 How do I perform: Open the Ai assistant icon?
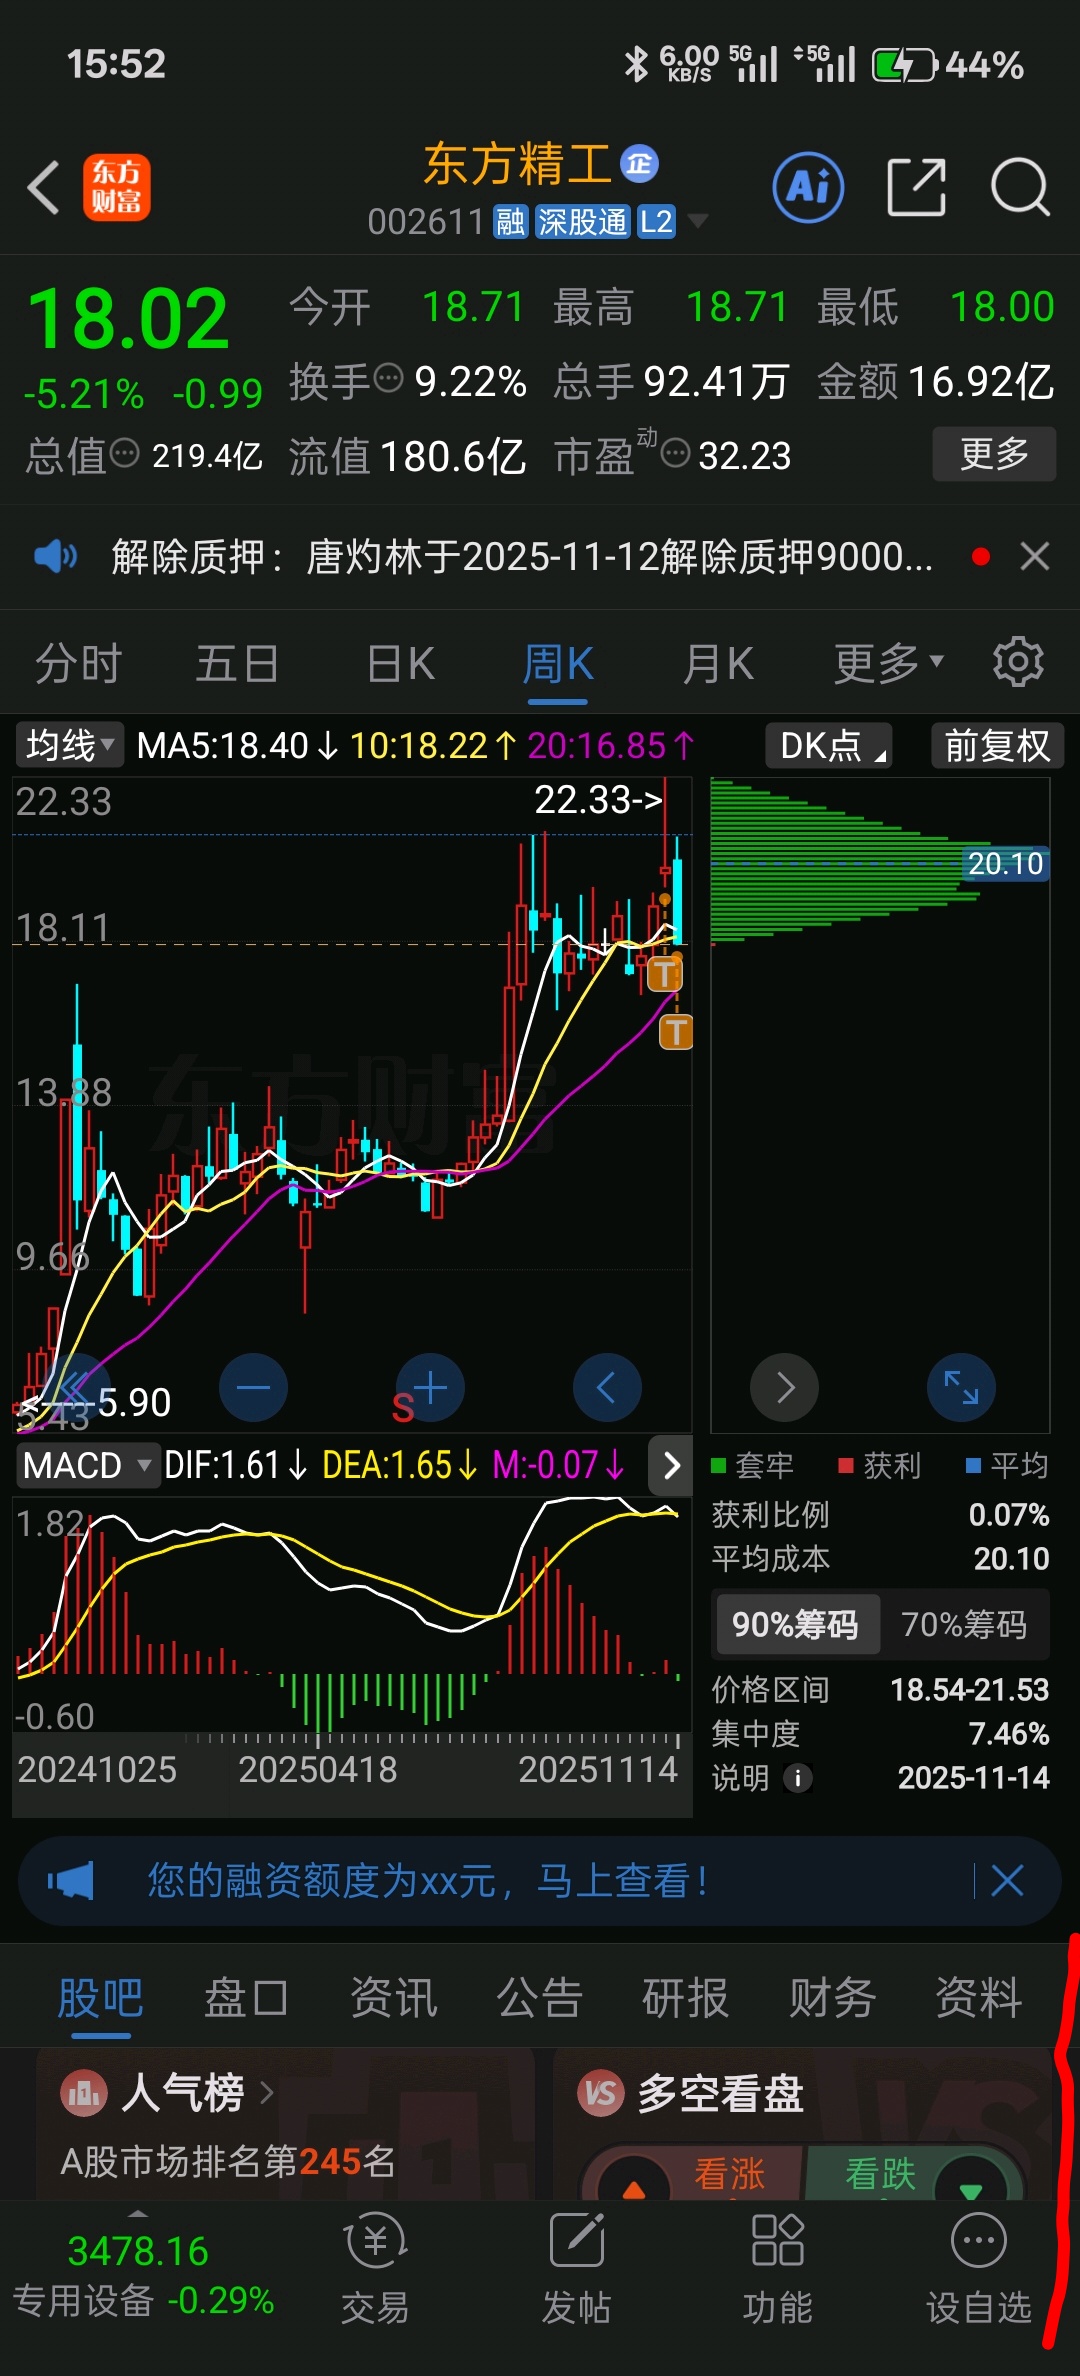tap(808, 187)
